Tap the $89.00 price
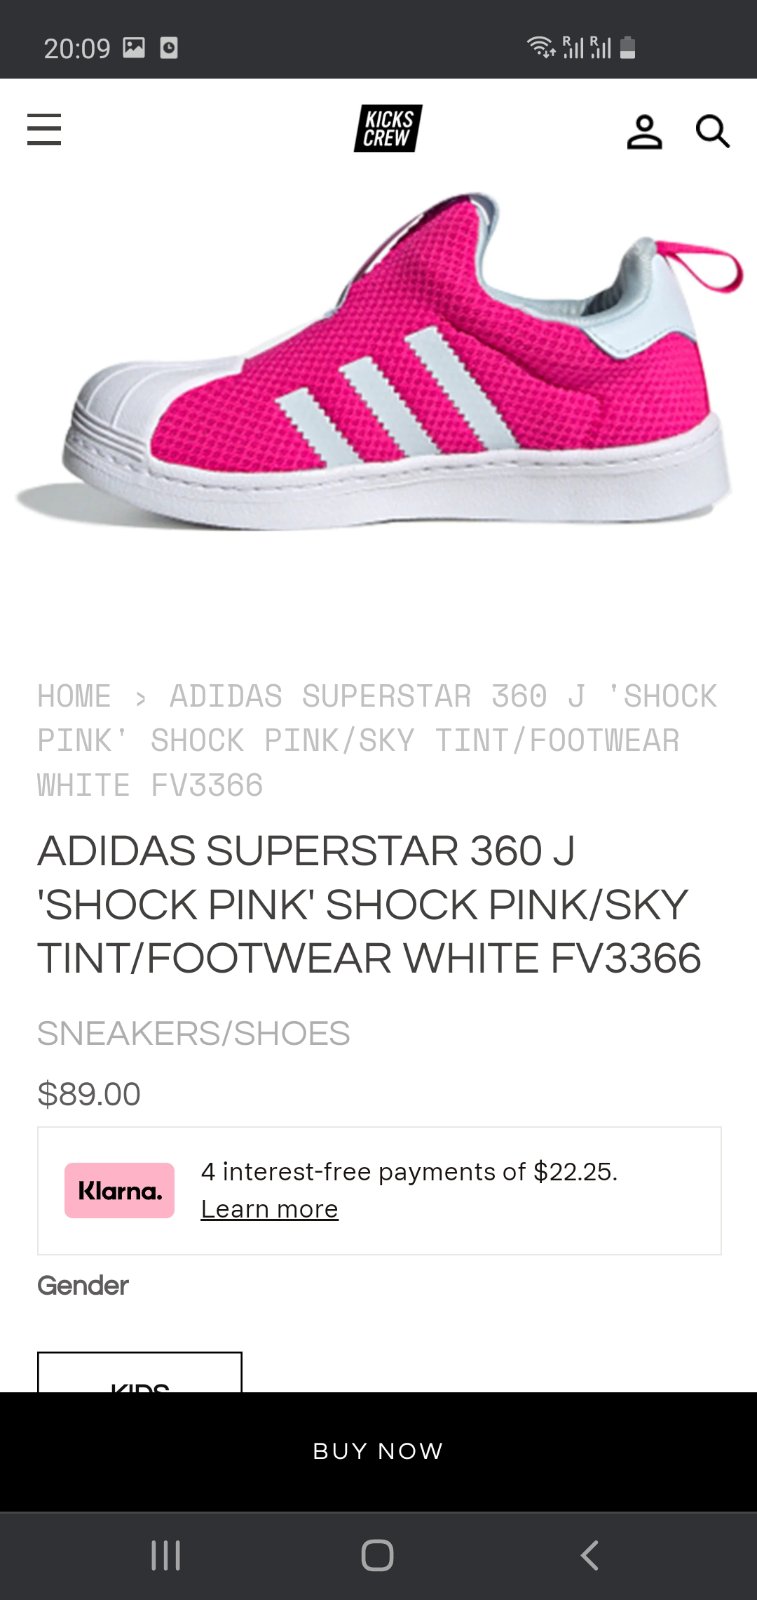 point(89,1094)
